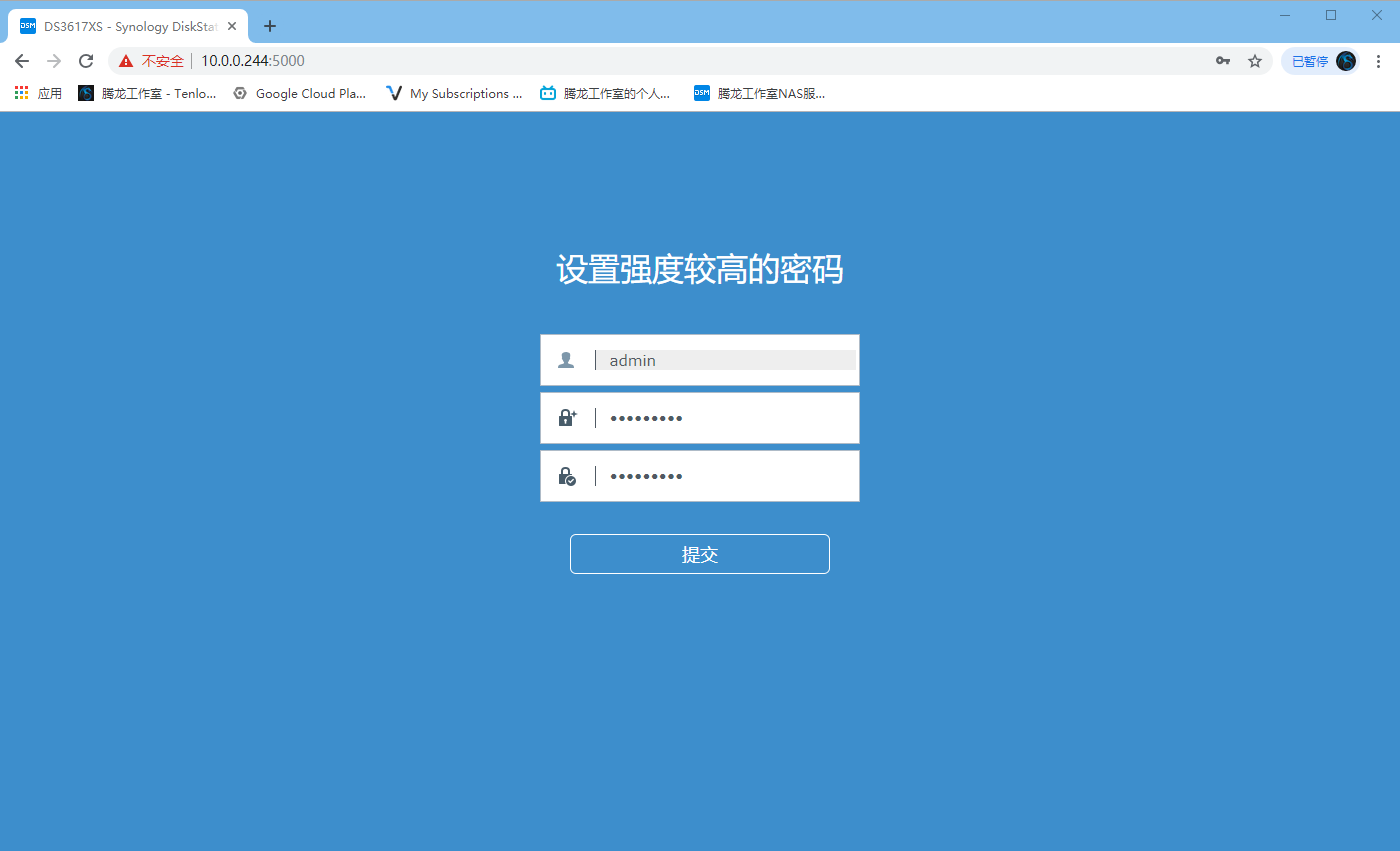Click the user silhouette icon

(566, 360)
